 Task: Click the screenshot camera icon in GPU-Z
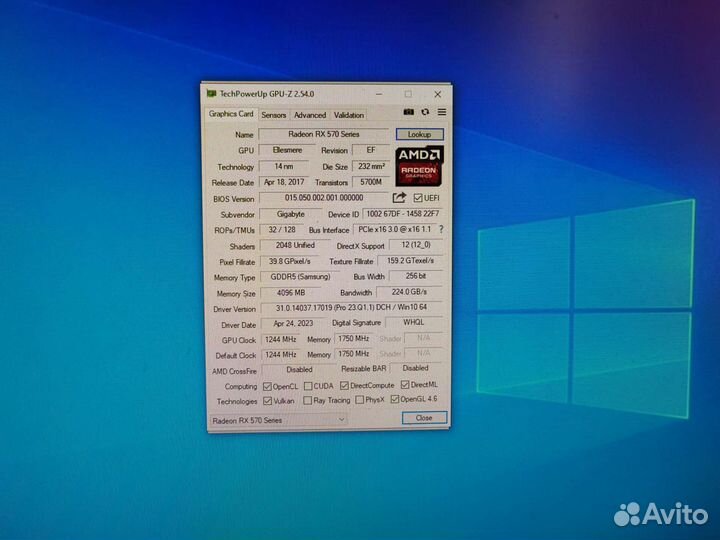coord(408,112)
